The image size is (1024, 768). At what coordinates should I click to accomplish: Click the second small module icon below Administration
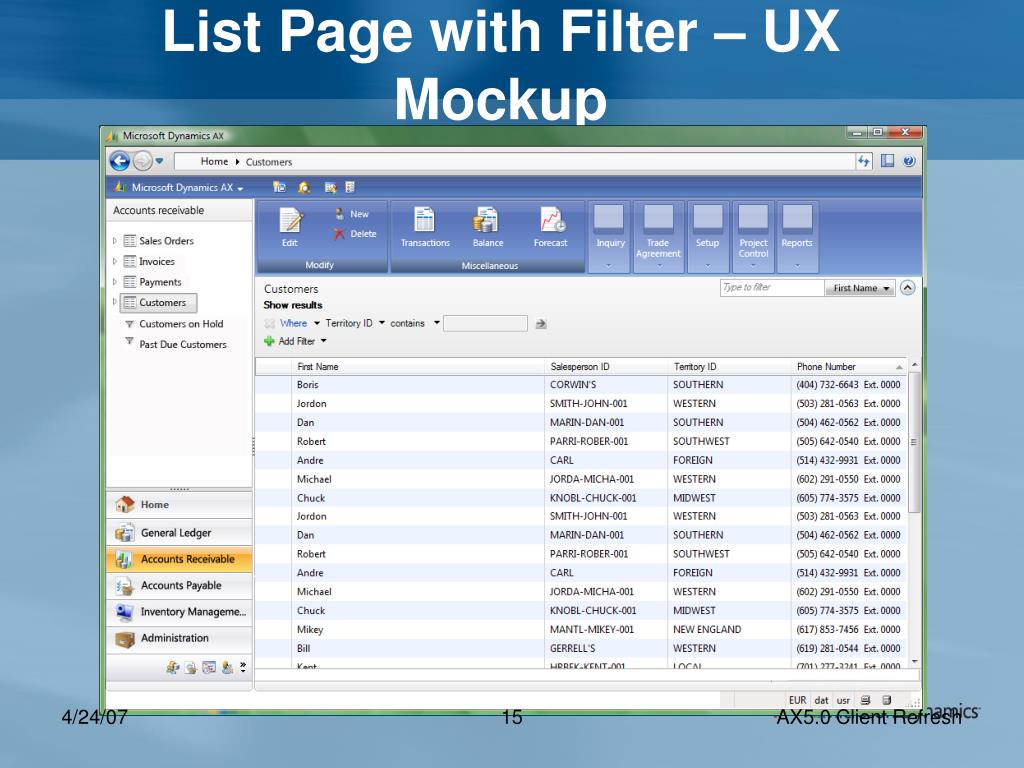coord(191,667)
